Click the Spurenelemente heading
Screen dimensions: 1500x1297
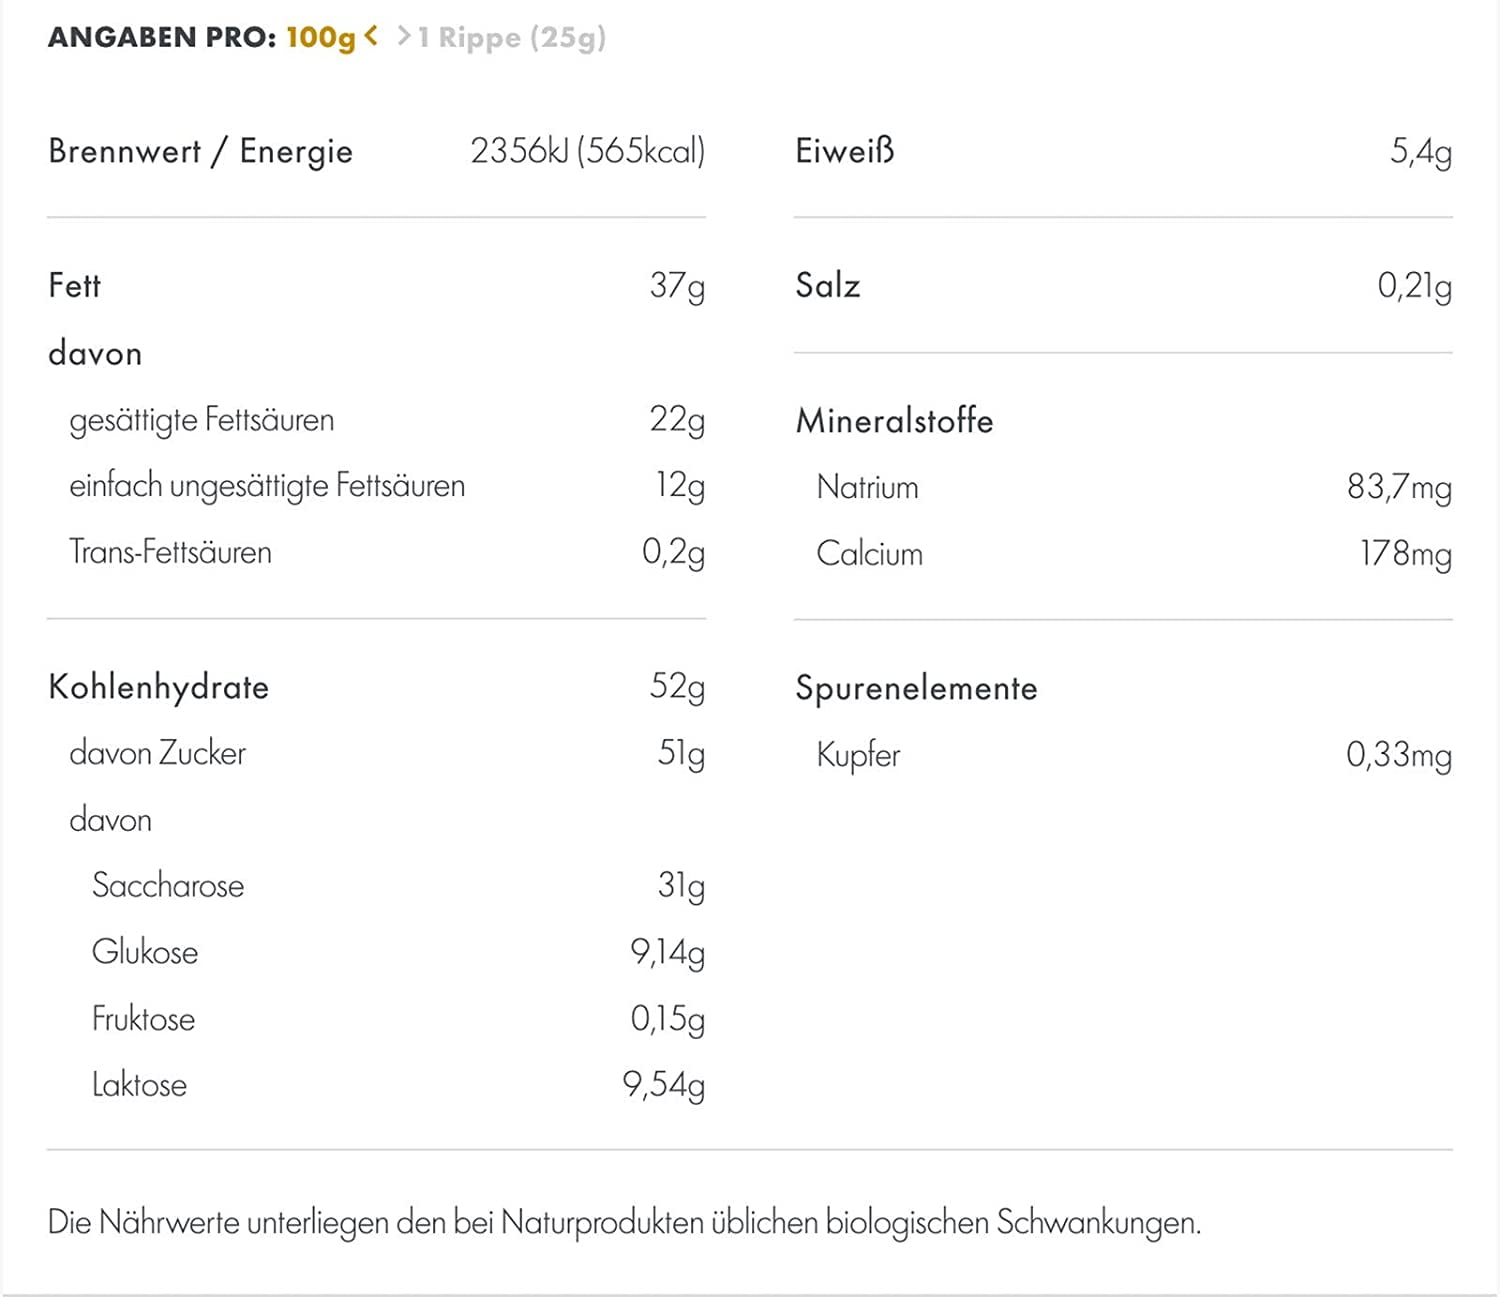tap(917, 688)
